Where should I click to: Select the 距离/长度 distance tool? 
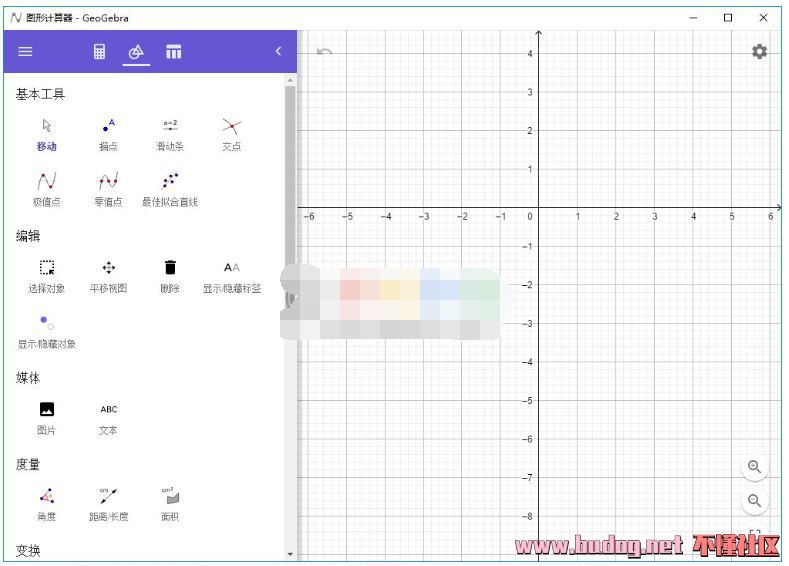108,504
